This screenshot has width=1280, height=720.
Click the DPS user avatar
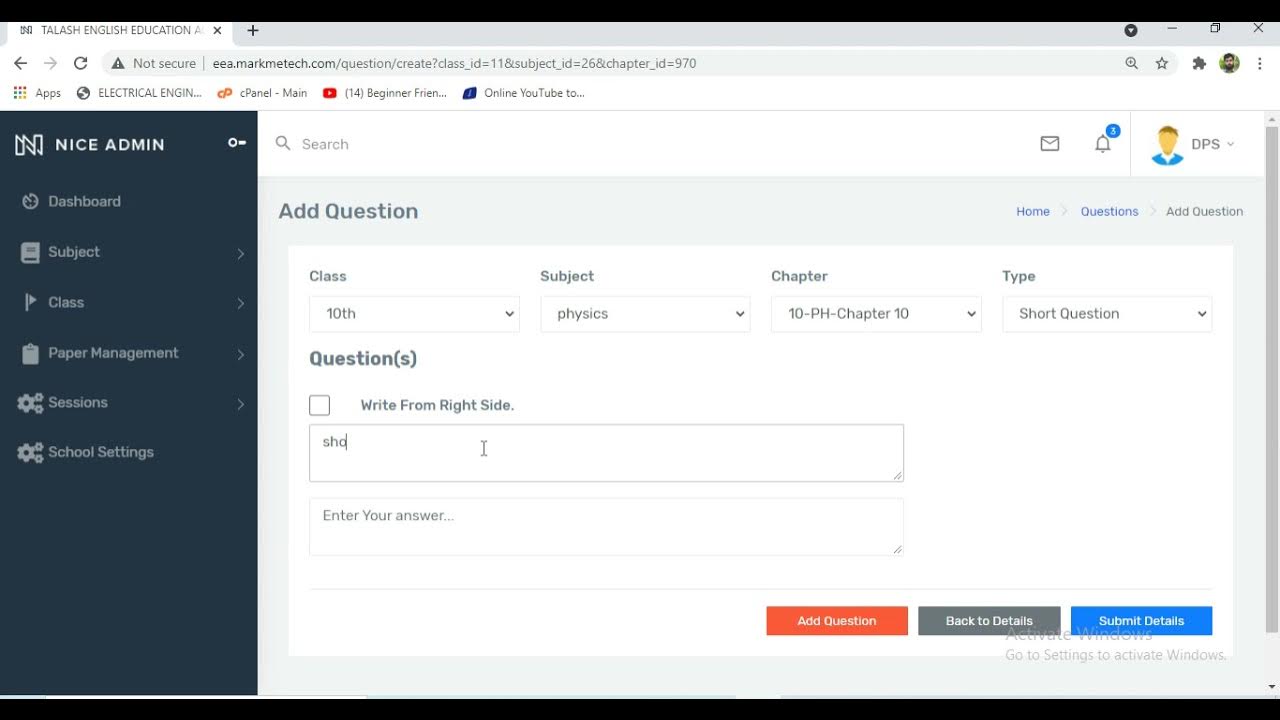1167,145
